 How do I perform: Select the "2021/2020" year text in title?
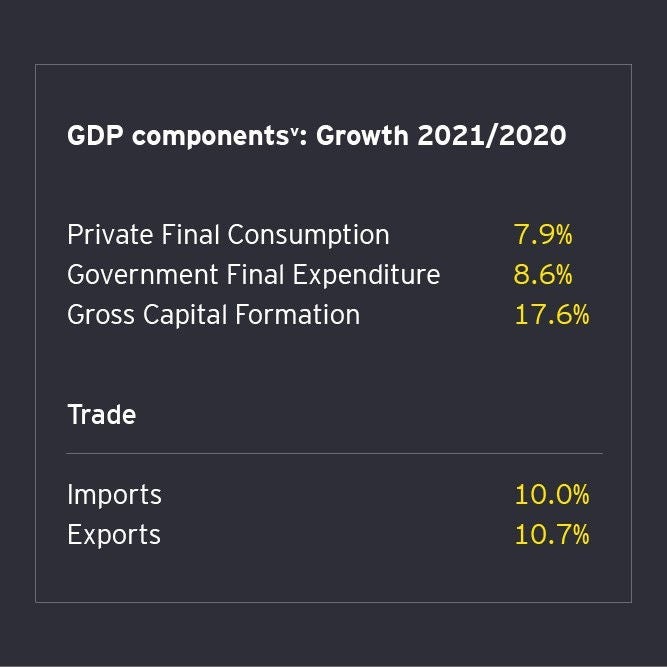point(492,136)
